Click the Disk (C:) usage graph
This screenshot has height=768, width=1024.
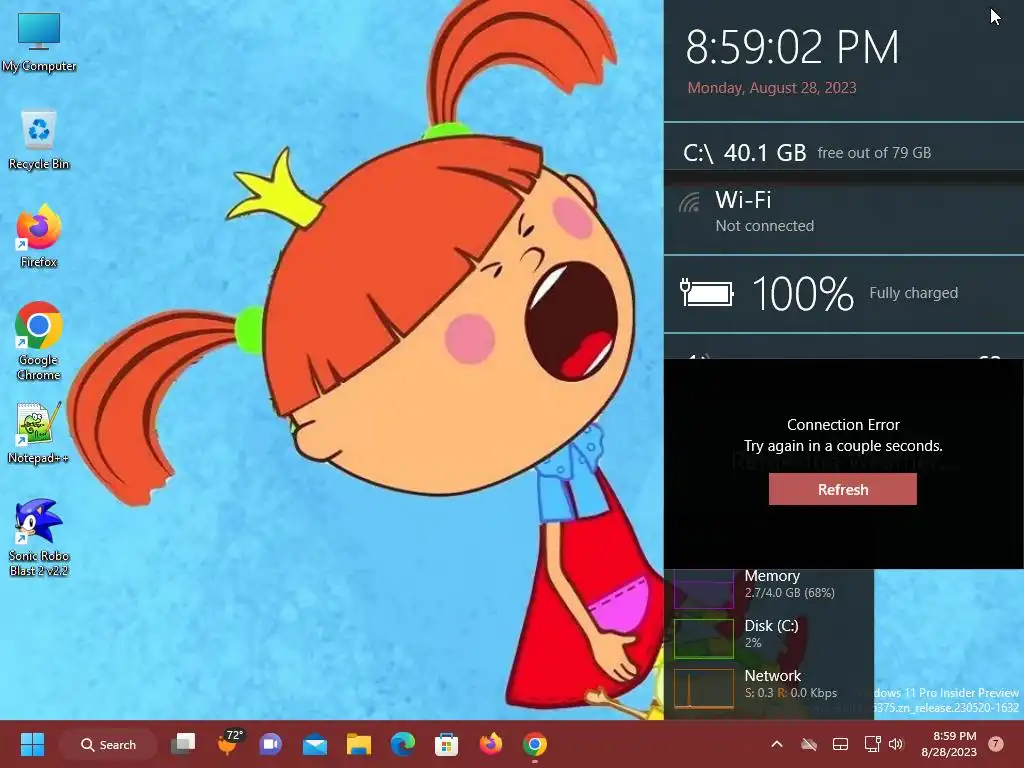click(703, 638)
